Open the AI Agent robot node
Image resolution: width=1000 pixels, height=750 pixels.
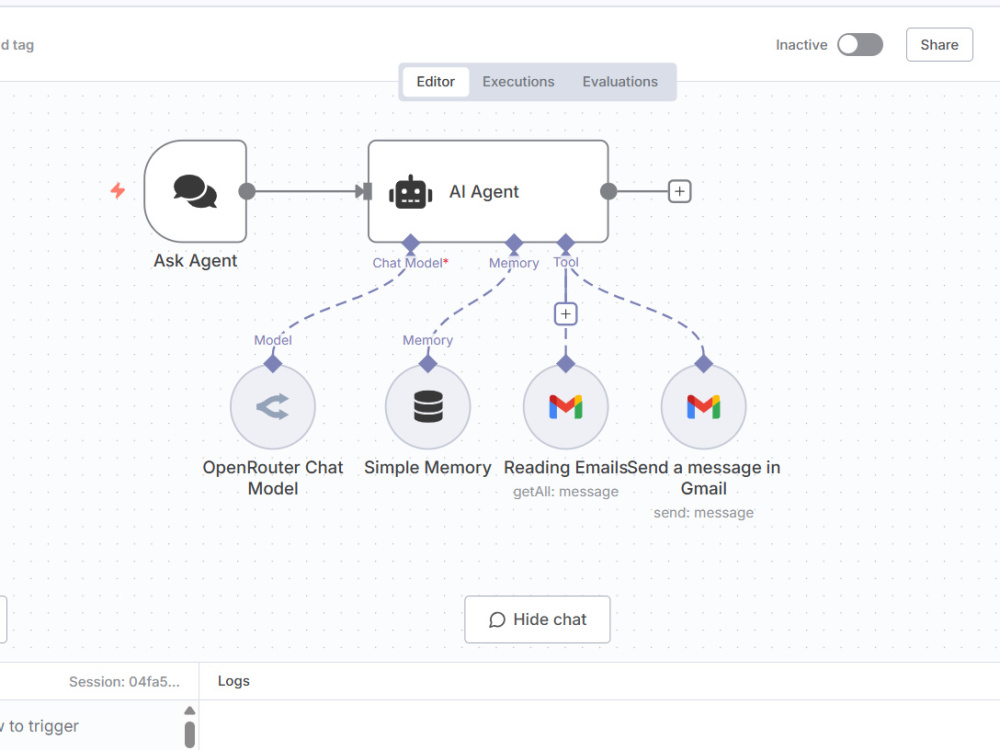point(488,191)
